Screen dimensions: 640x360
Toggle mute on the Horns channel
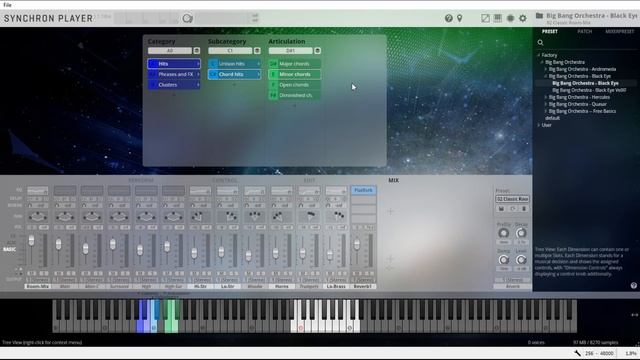tap(276, 273)
